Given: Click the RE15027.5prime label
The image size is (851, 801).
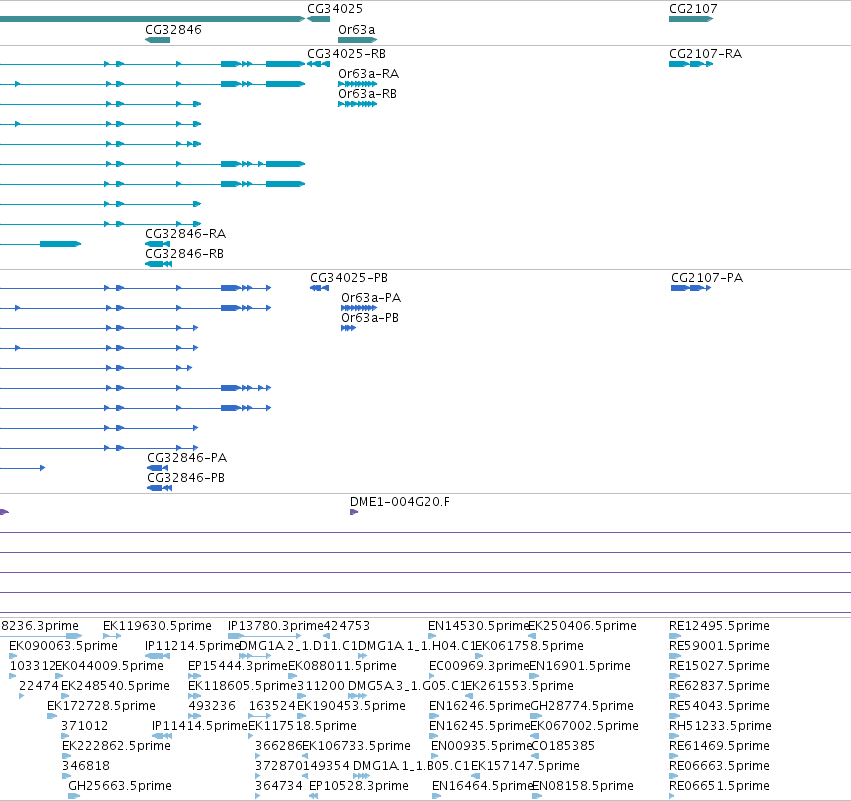Looking at the screenshot, I should pos(719,666).
